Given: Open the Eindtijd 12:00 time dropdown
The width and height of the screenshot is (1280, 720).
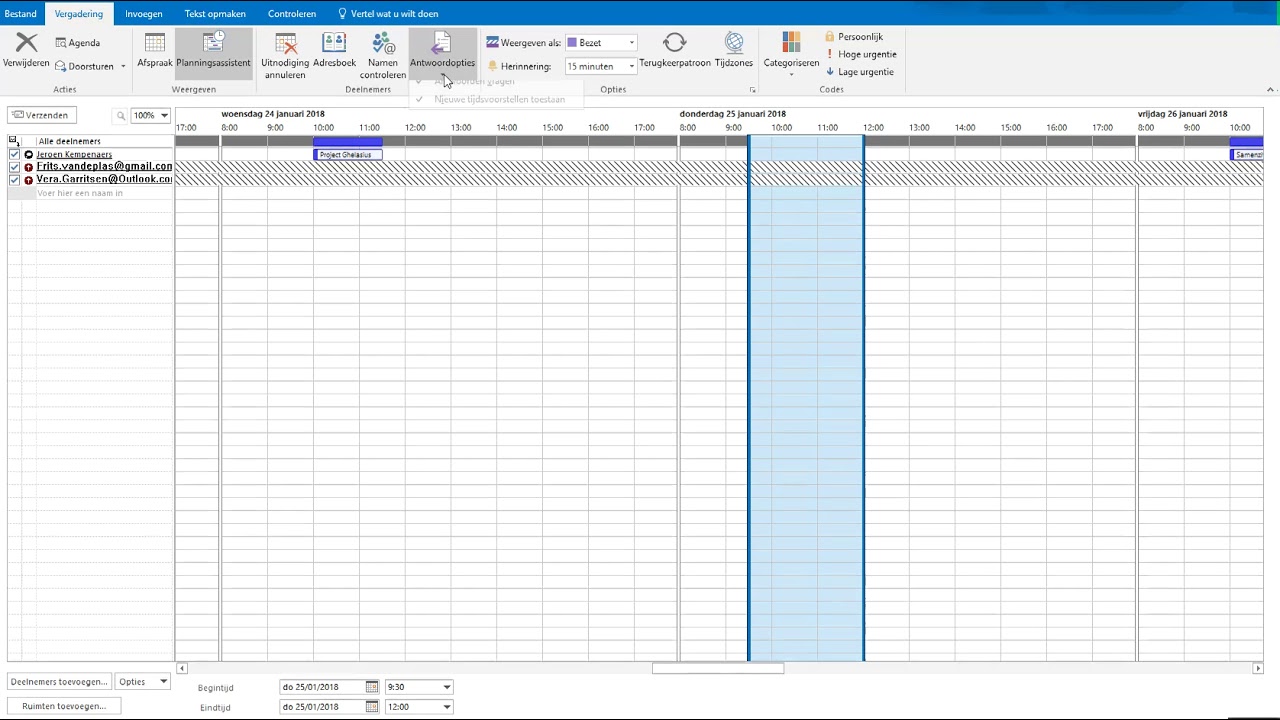Looking at the screenshot, I should 447,707.
